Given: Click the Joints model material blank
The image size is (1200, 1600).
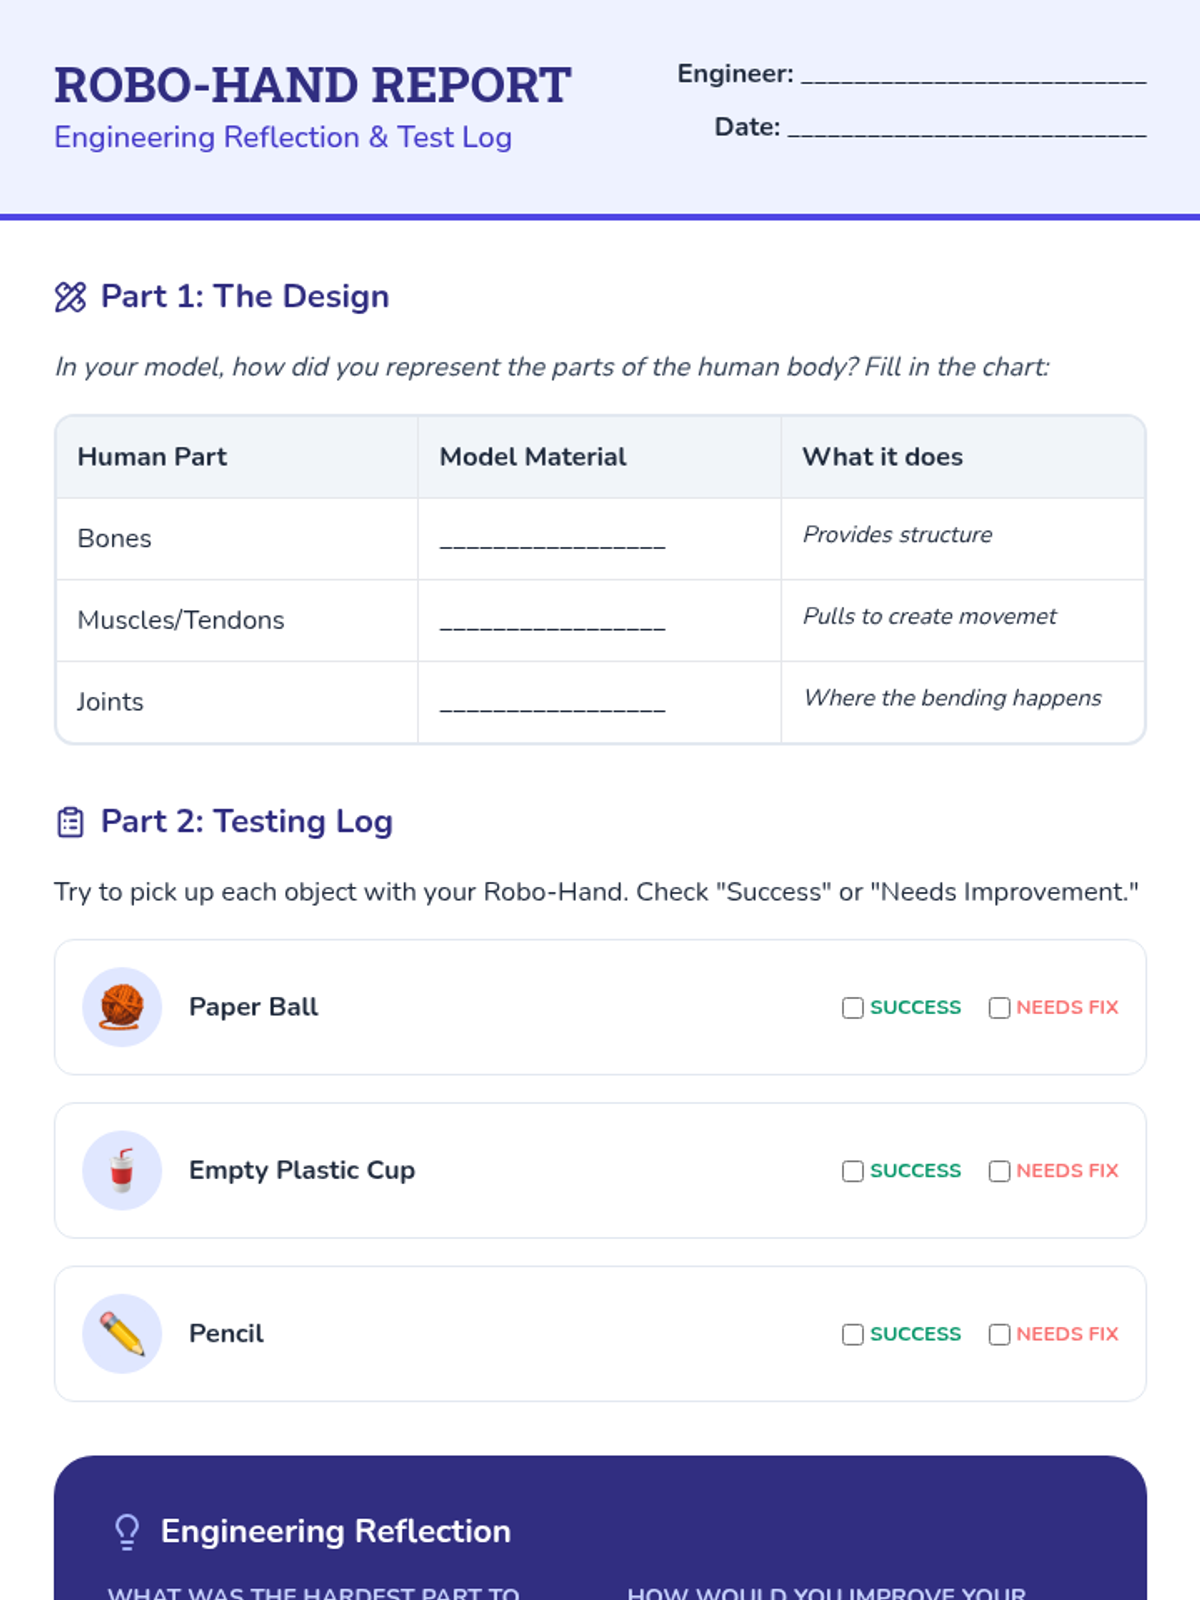Looking at the screenshot, I should pyautogui.click(x=552, y=703).
